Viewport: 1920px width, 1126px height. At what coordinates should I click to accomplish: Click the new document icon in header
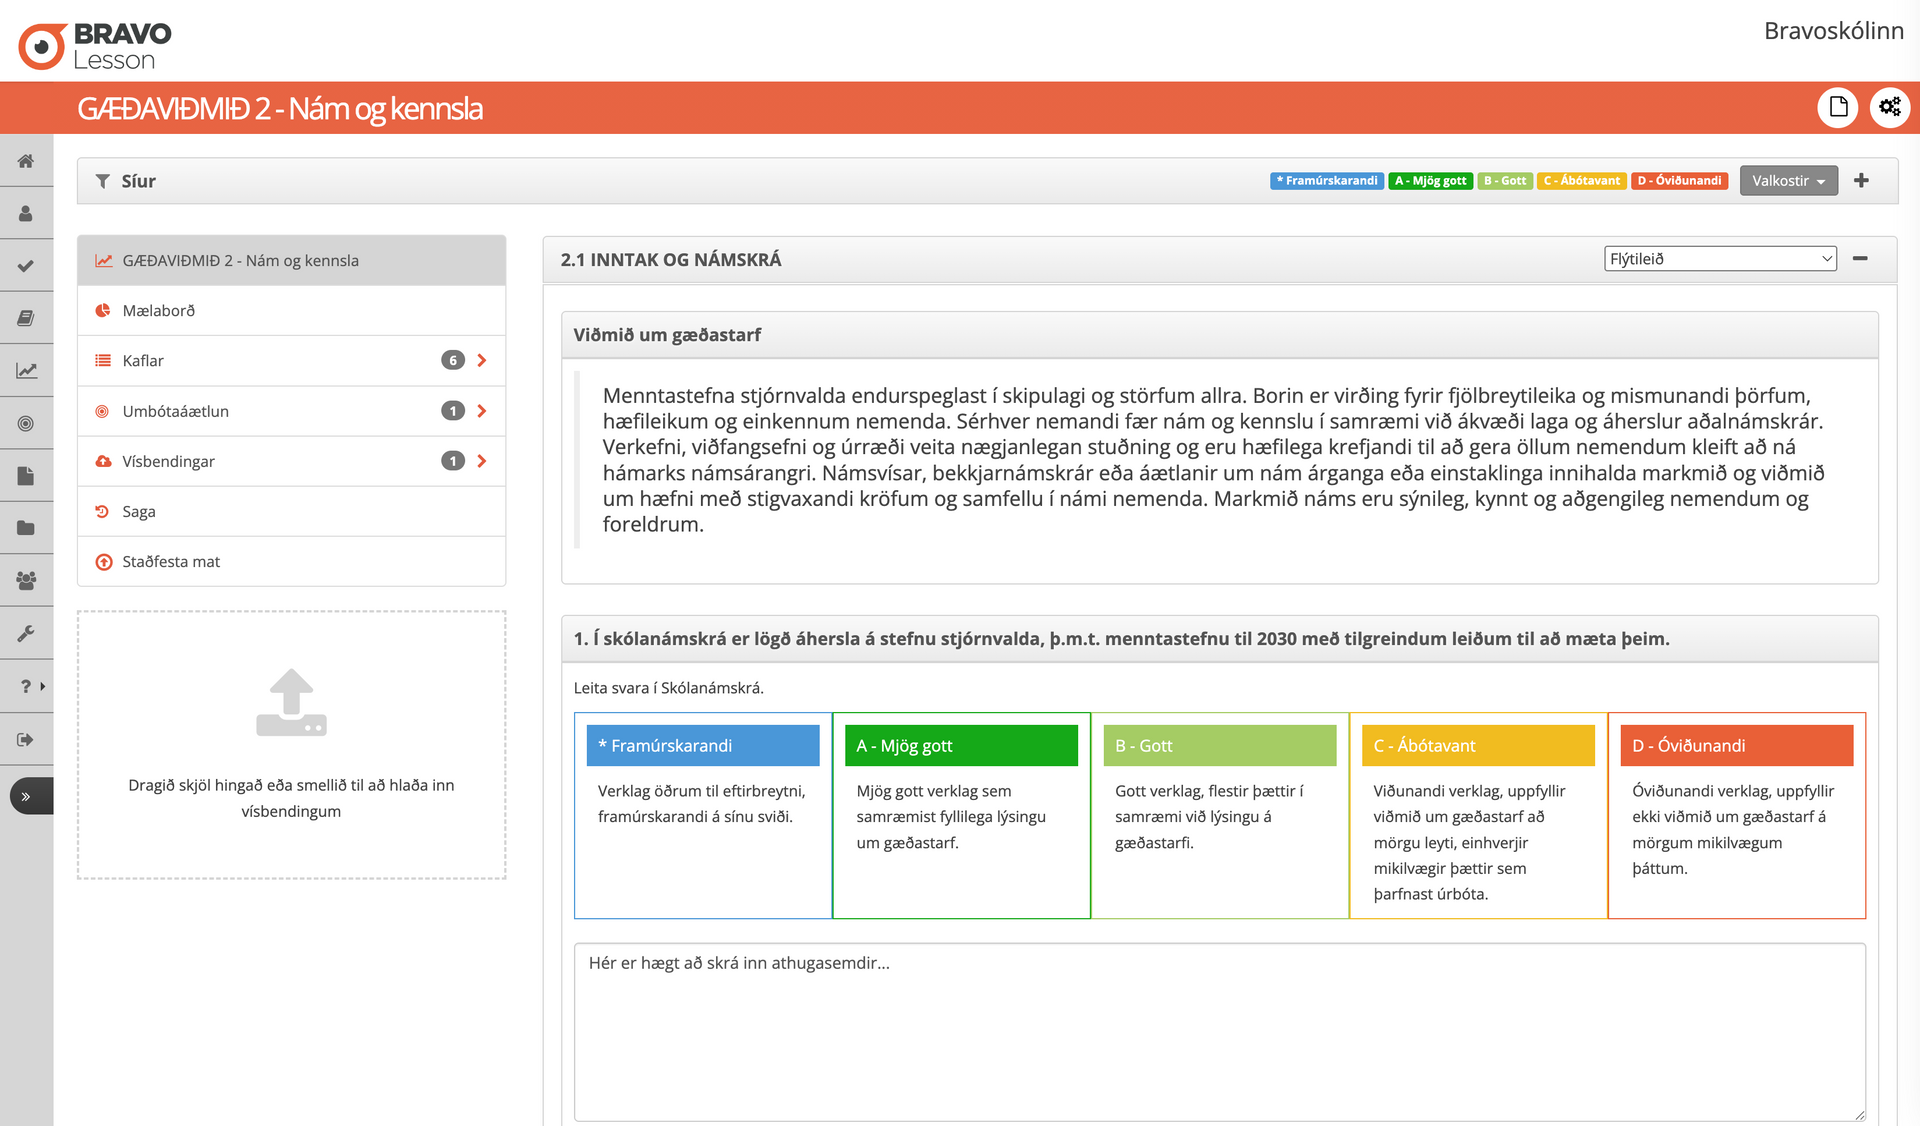[1837, 107]
